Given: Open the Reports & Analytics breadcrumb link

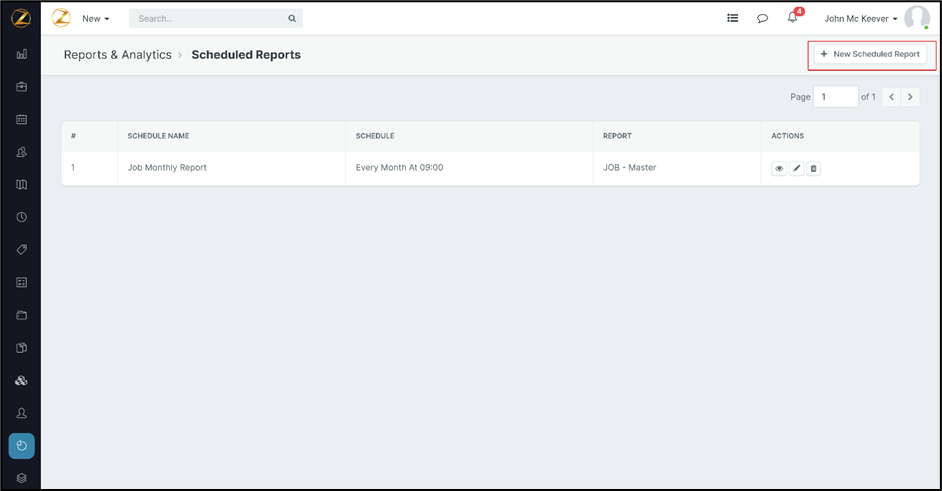Looking at the screenshot, I should 118,55.
